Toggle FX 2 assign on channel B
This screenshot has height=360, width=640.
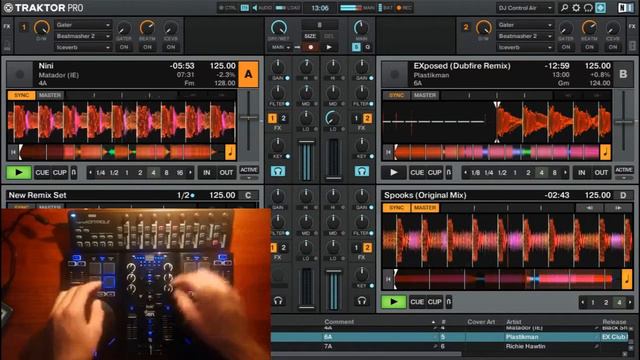[x=367, y=118]
